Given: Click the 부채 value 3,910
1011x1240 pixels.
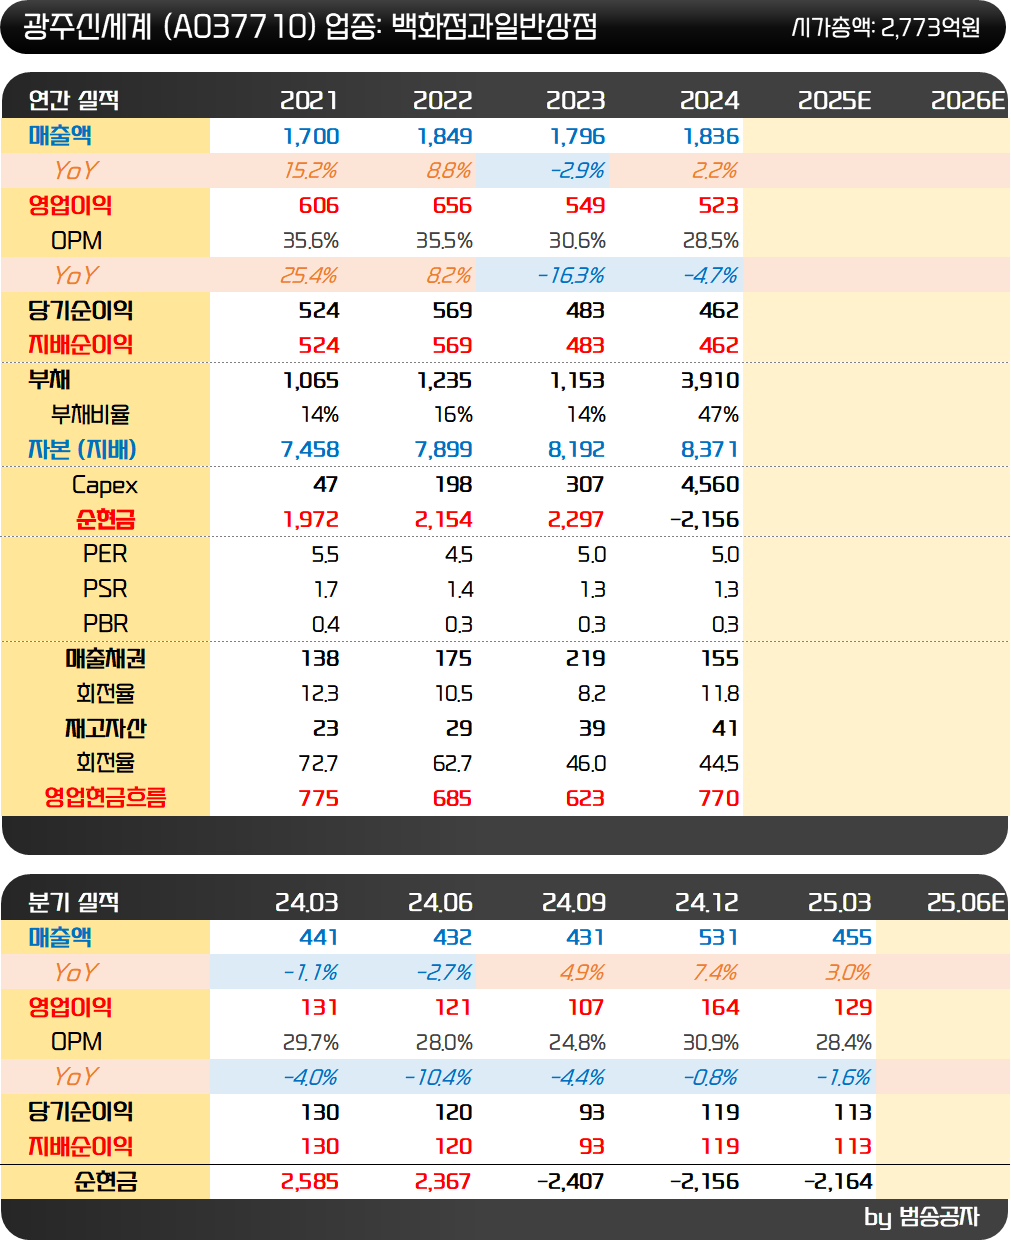Looking at the screenshot, I should (x=711, y=380).
